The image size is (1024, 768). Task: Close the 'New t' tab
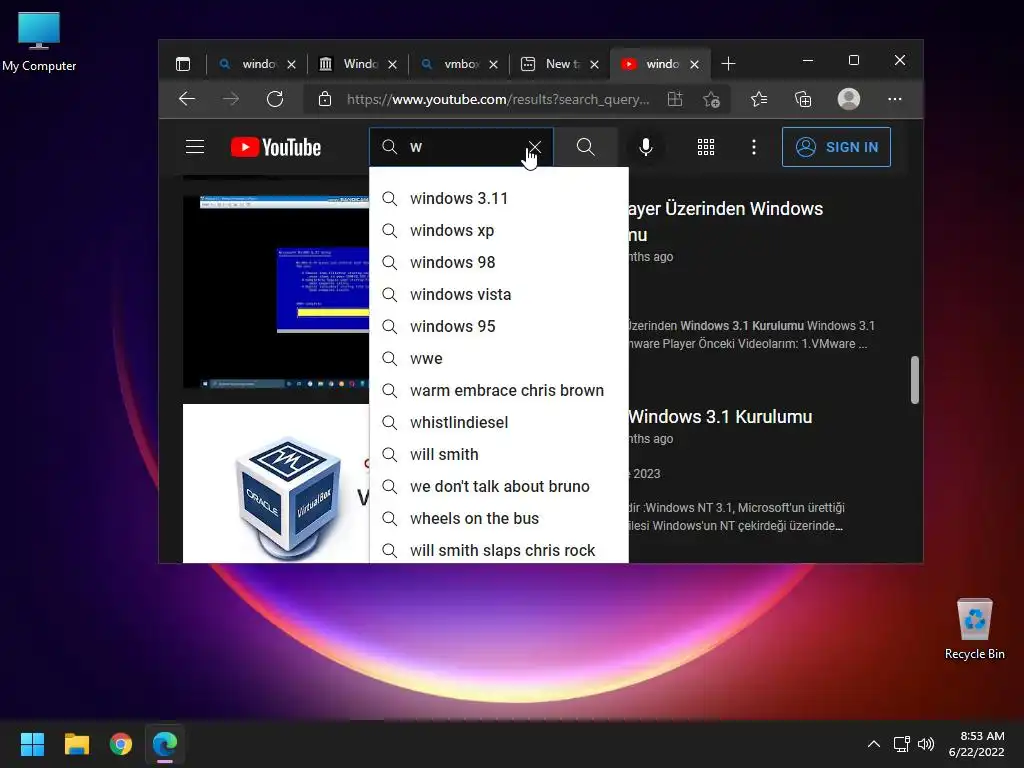[x=594, y=64]
